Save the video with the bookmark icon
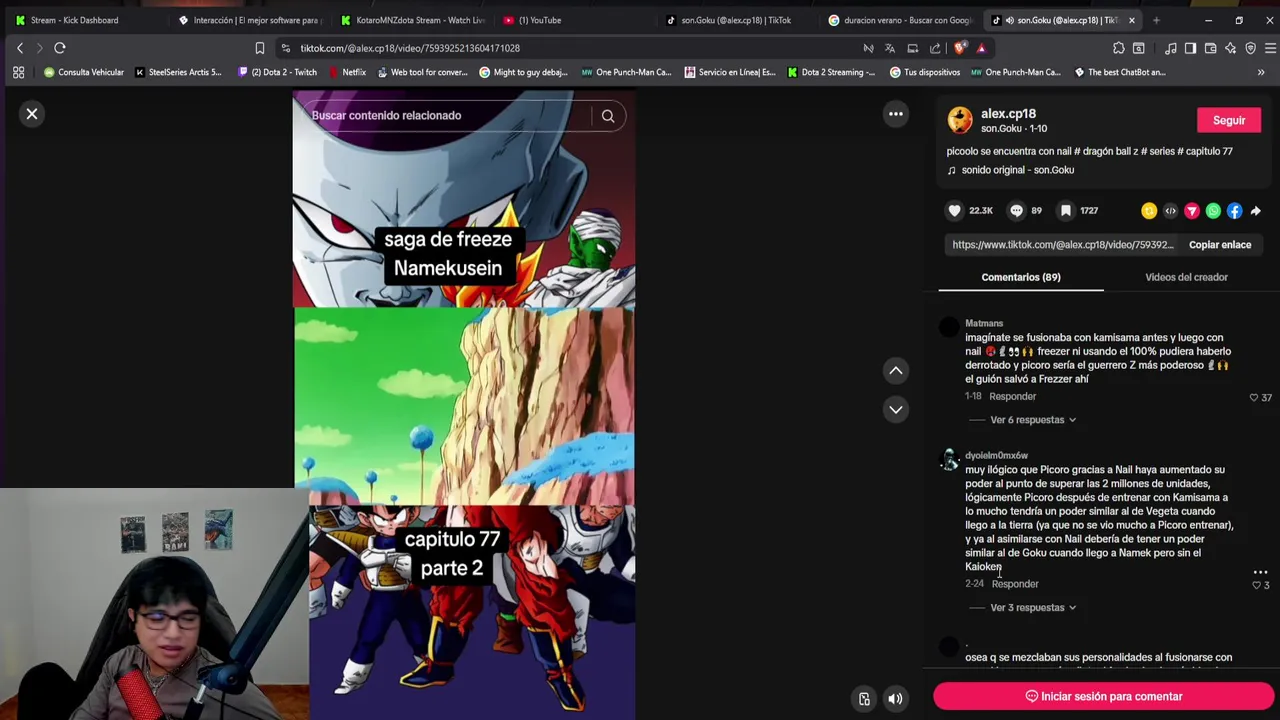This screenshot has height=720, width=1280. coord(1066,211)
